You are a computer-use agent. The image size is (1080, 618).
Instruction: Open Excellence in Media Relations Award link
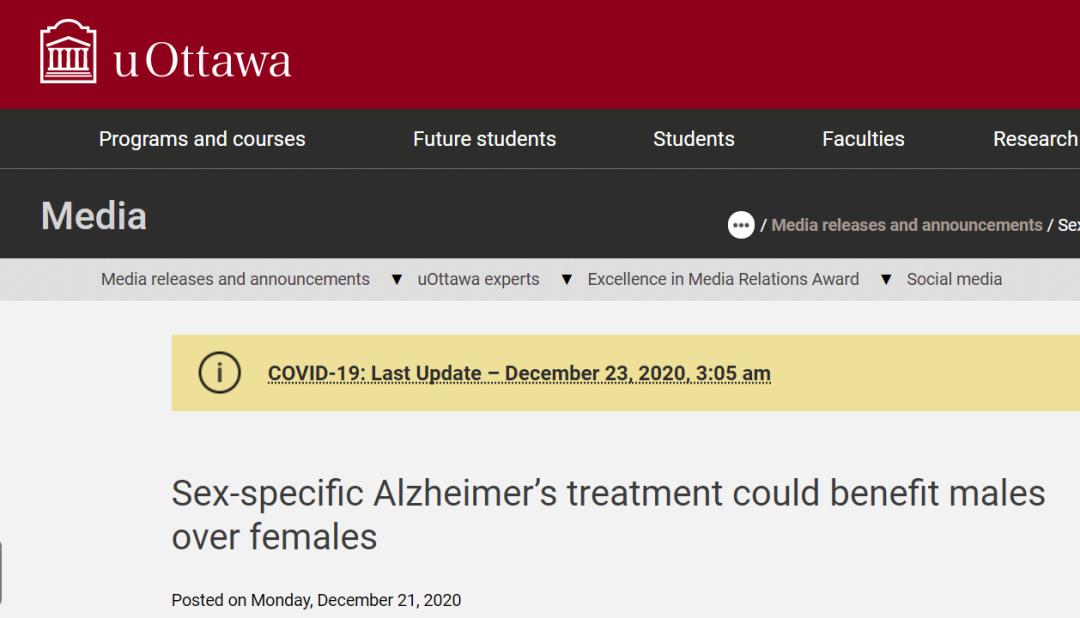point(723,280)
